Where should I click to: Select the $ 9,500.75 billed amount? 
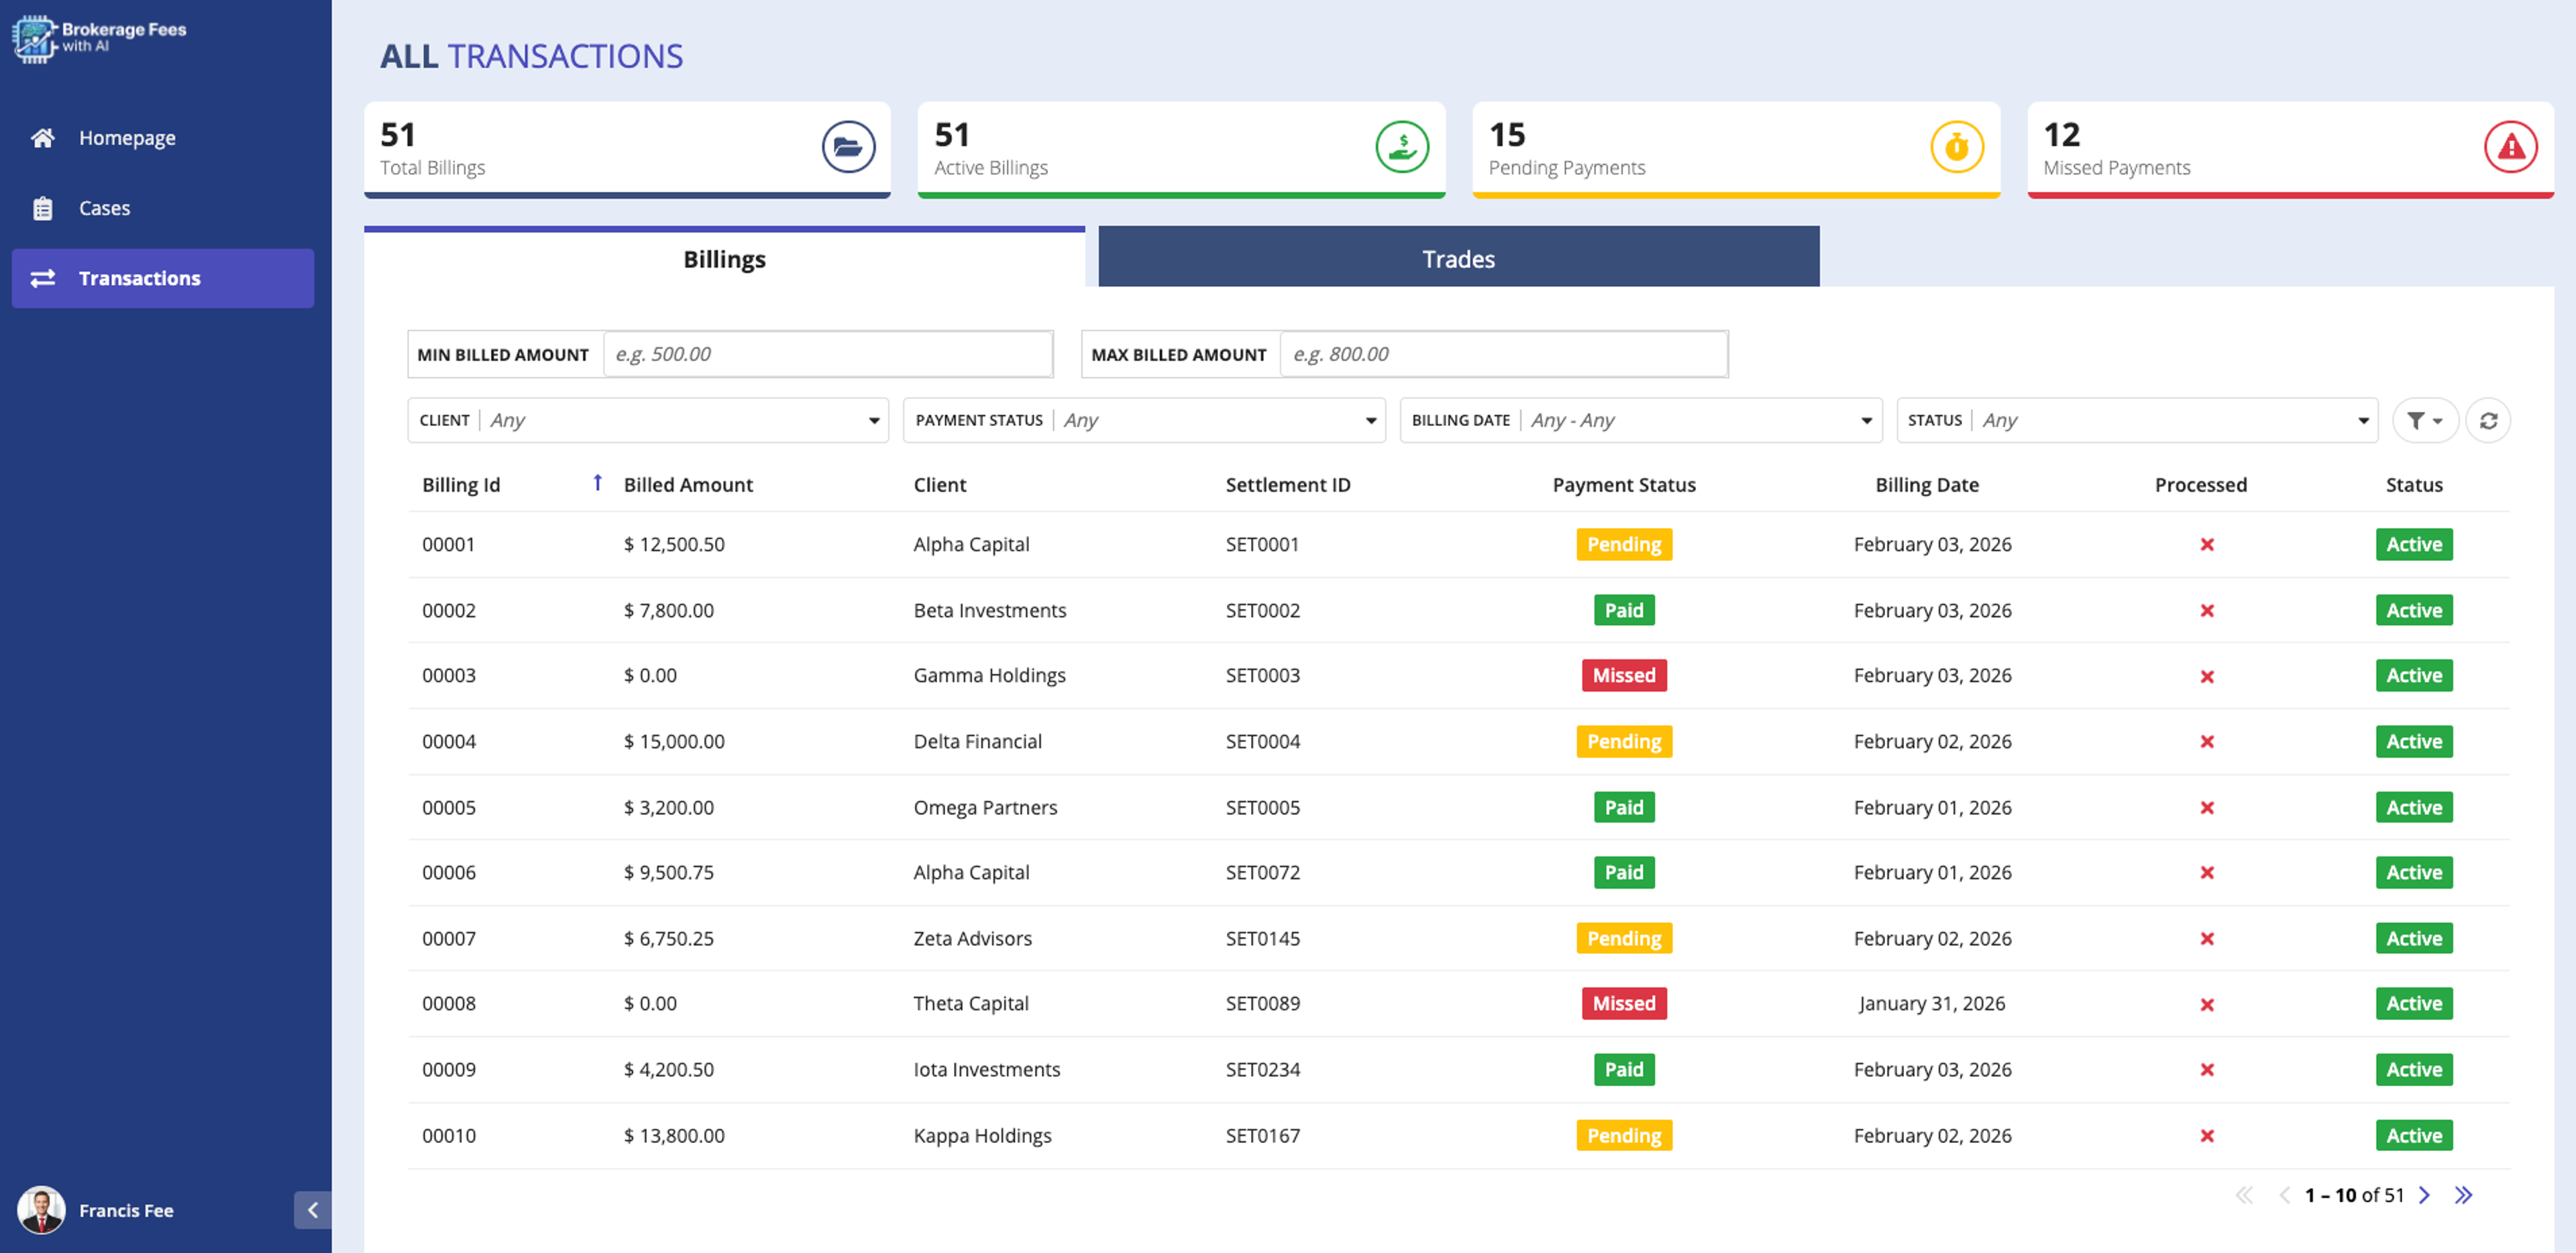tap(669, 872)
